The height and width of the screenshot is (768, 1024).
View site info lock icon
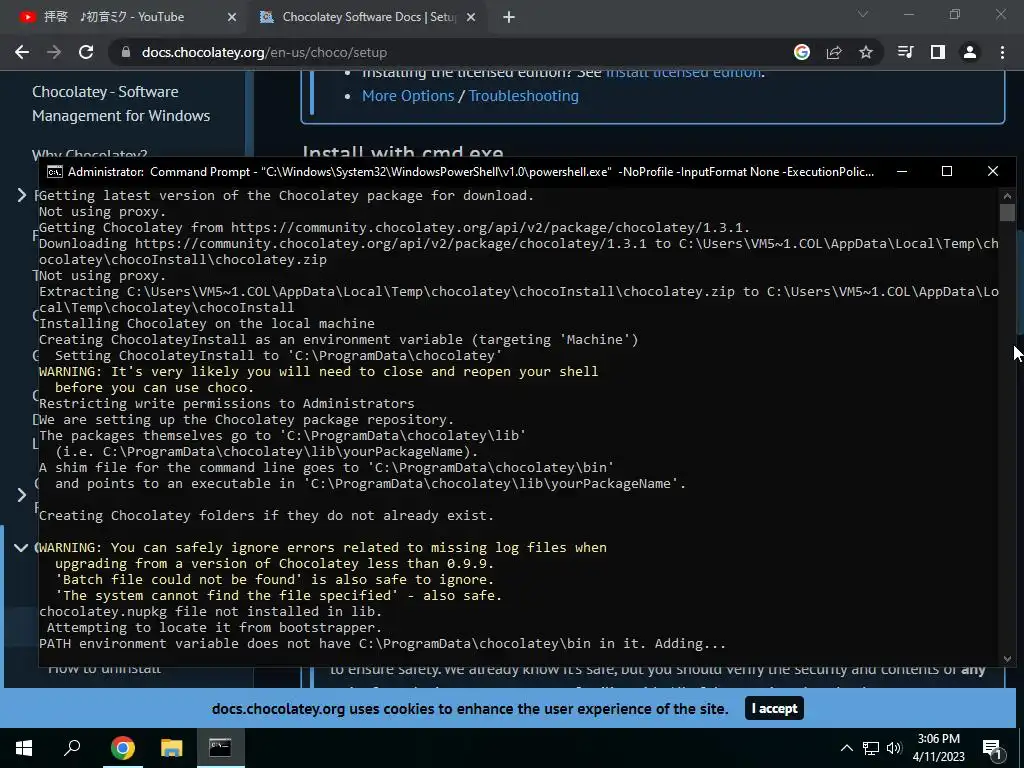point(126,52)
